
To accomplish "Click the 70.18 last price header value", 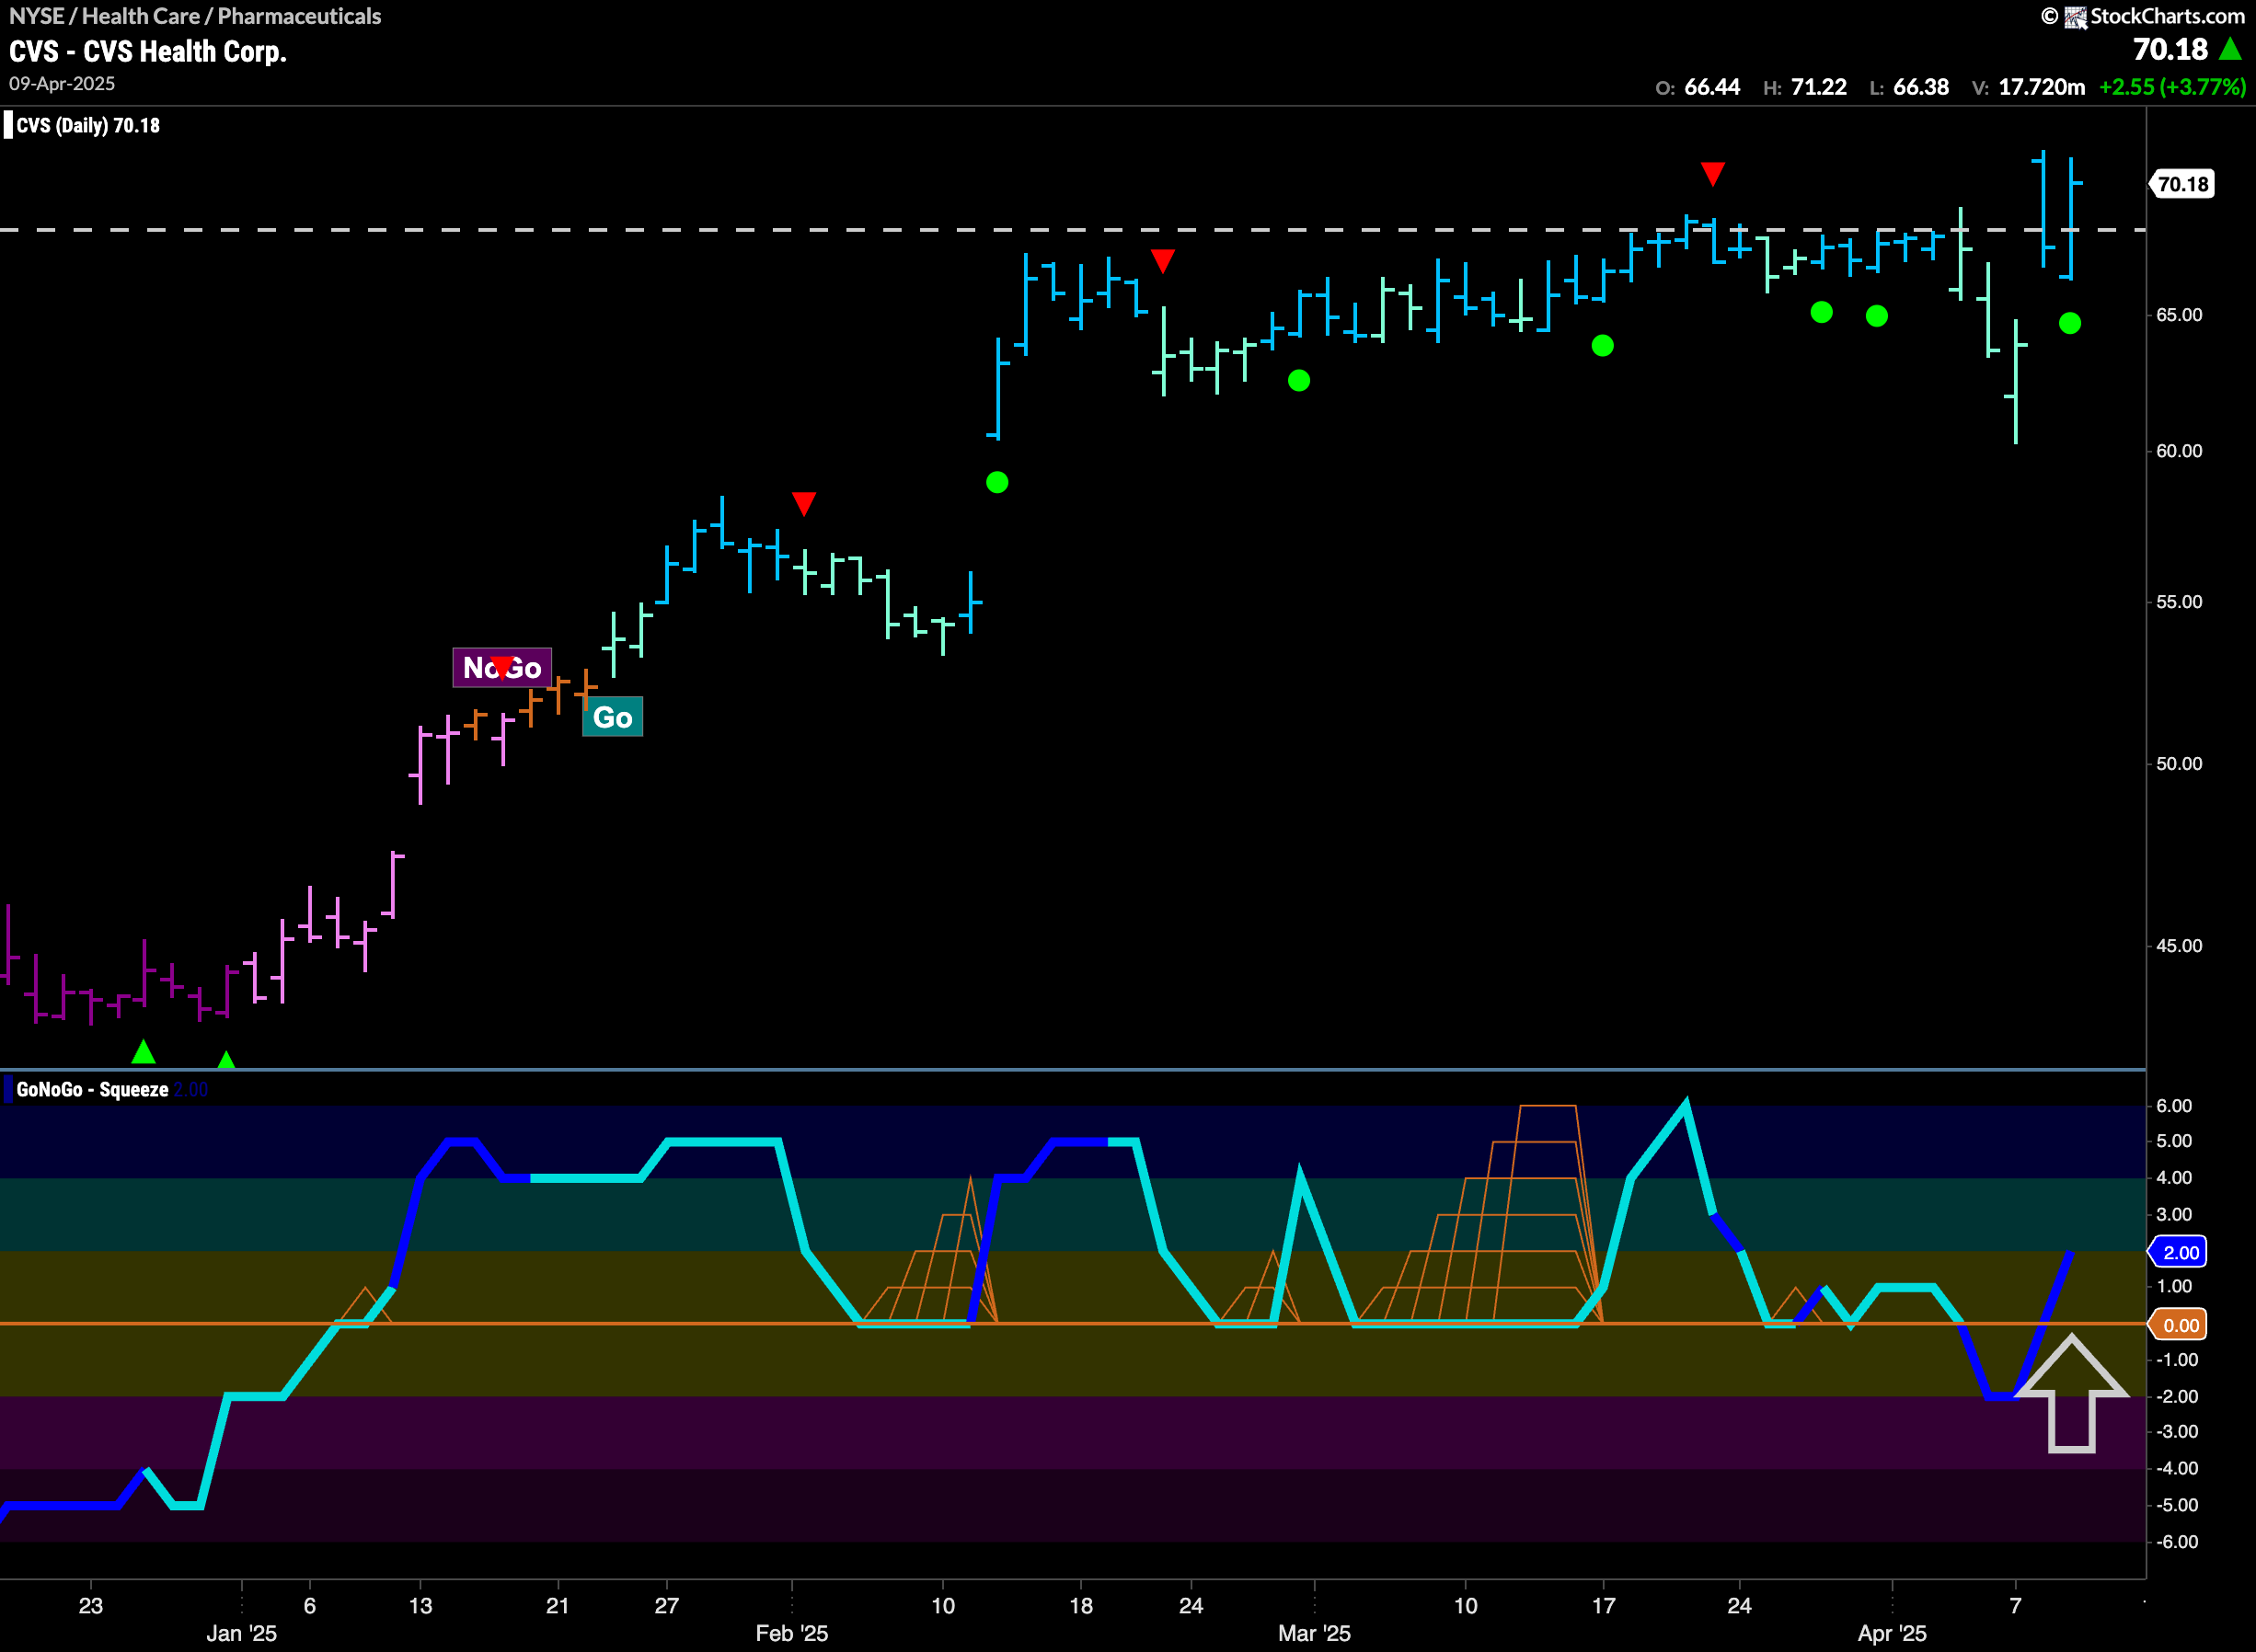I will coord(2170,49).
